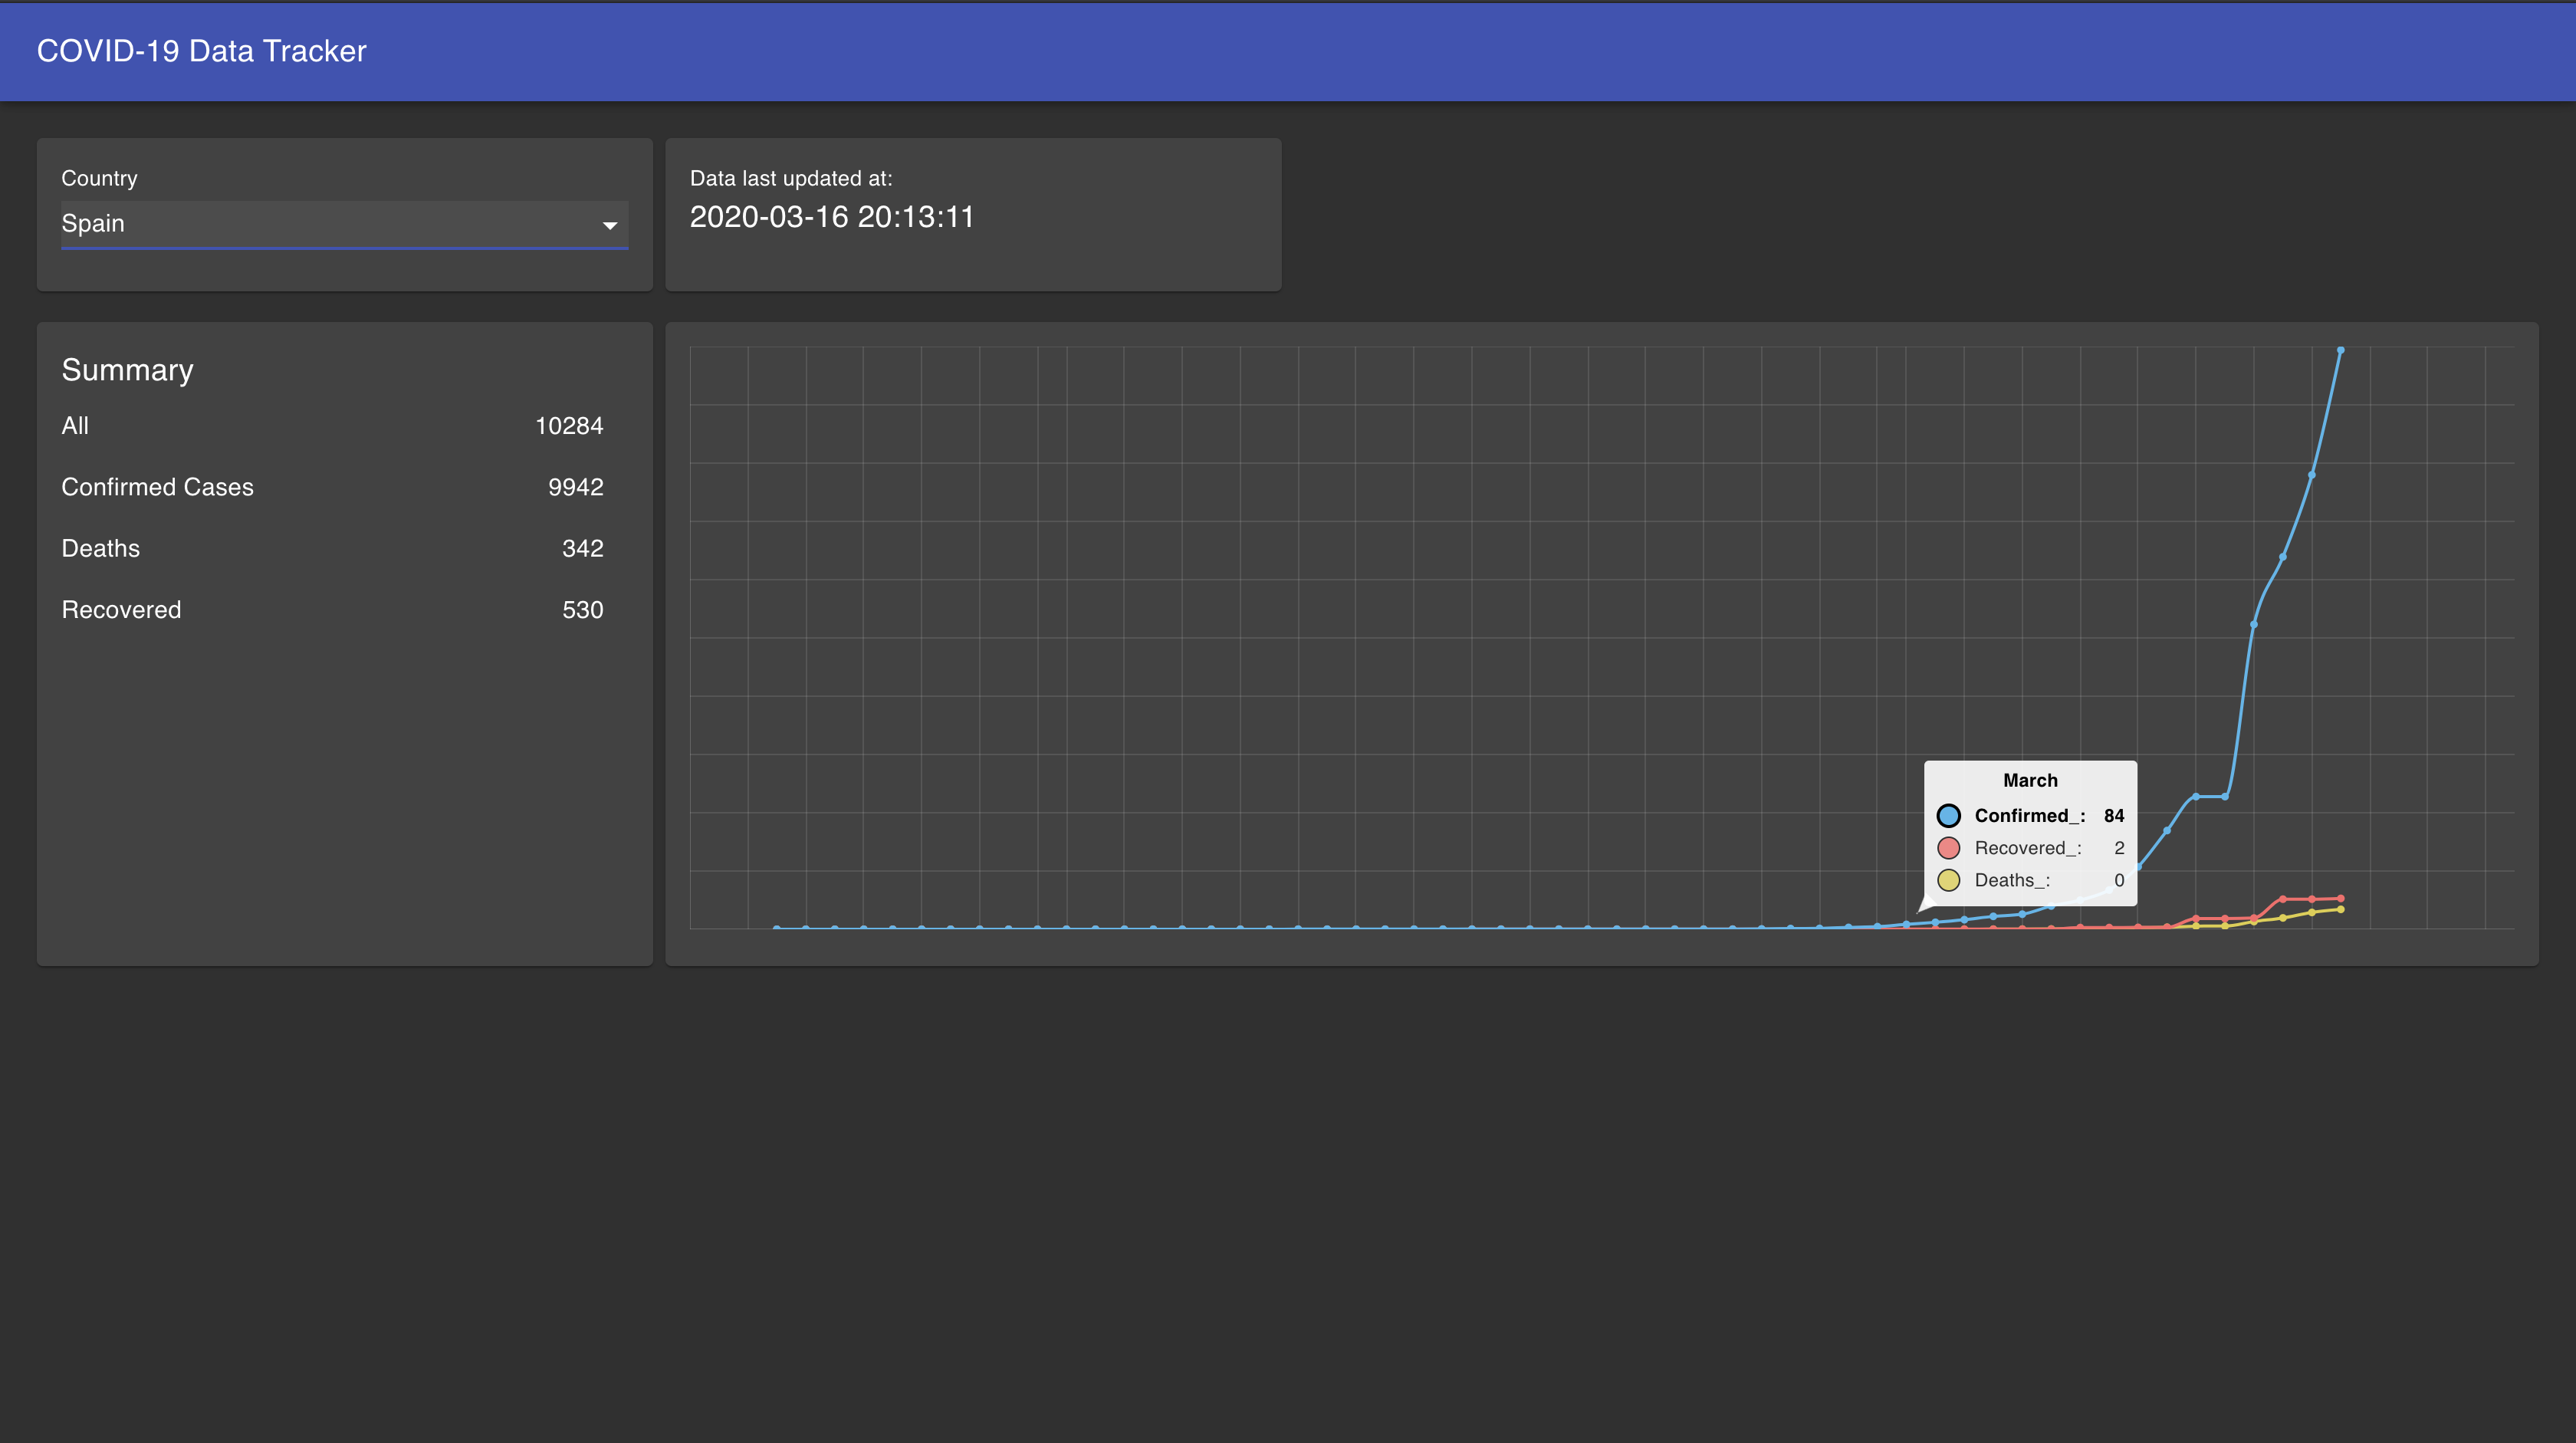Click the Summary panel header

[127, 370]
